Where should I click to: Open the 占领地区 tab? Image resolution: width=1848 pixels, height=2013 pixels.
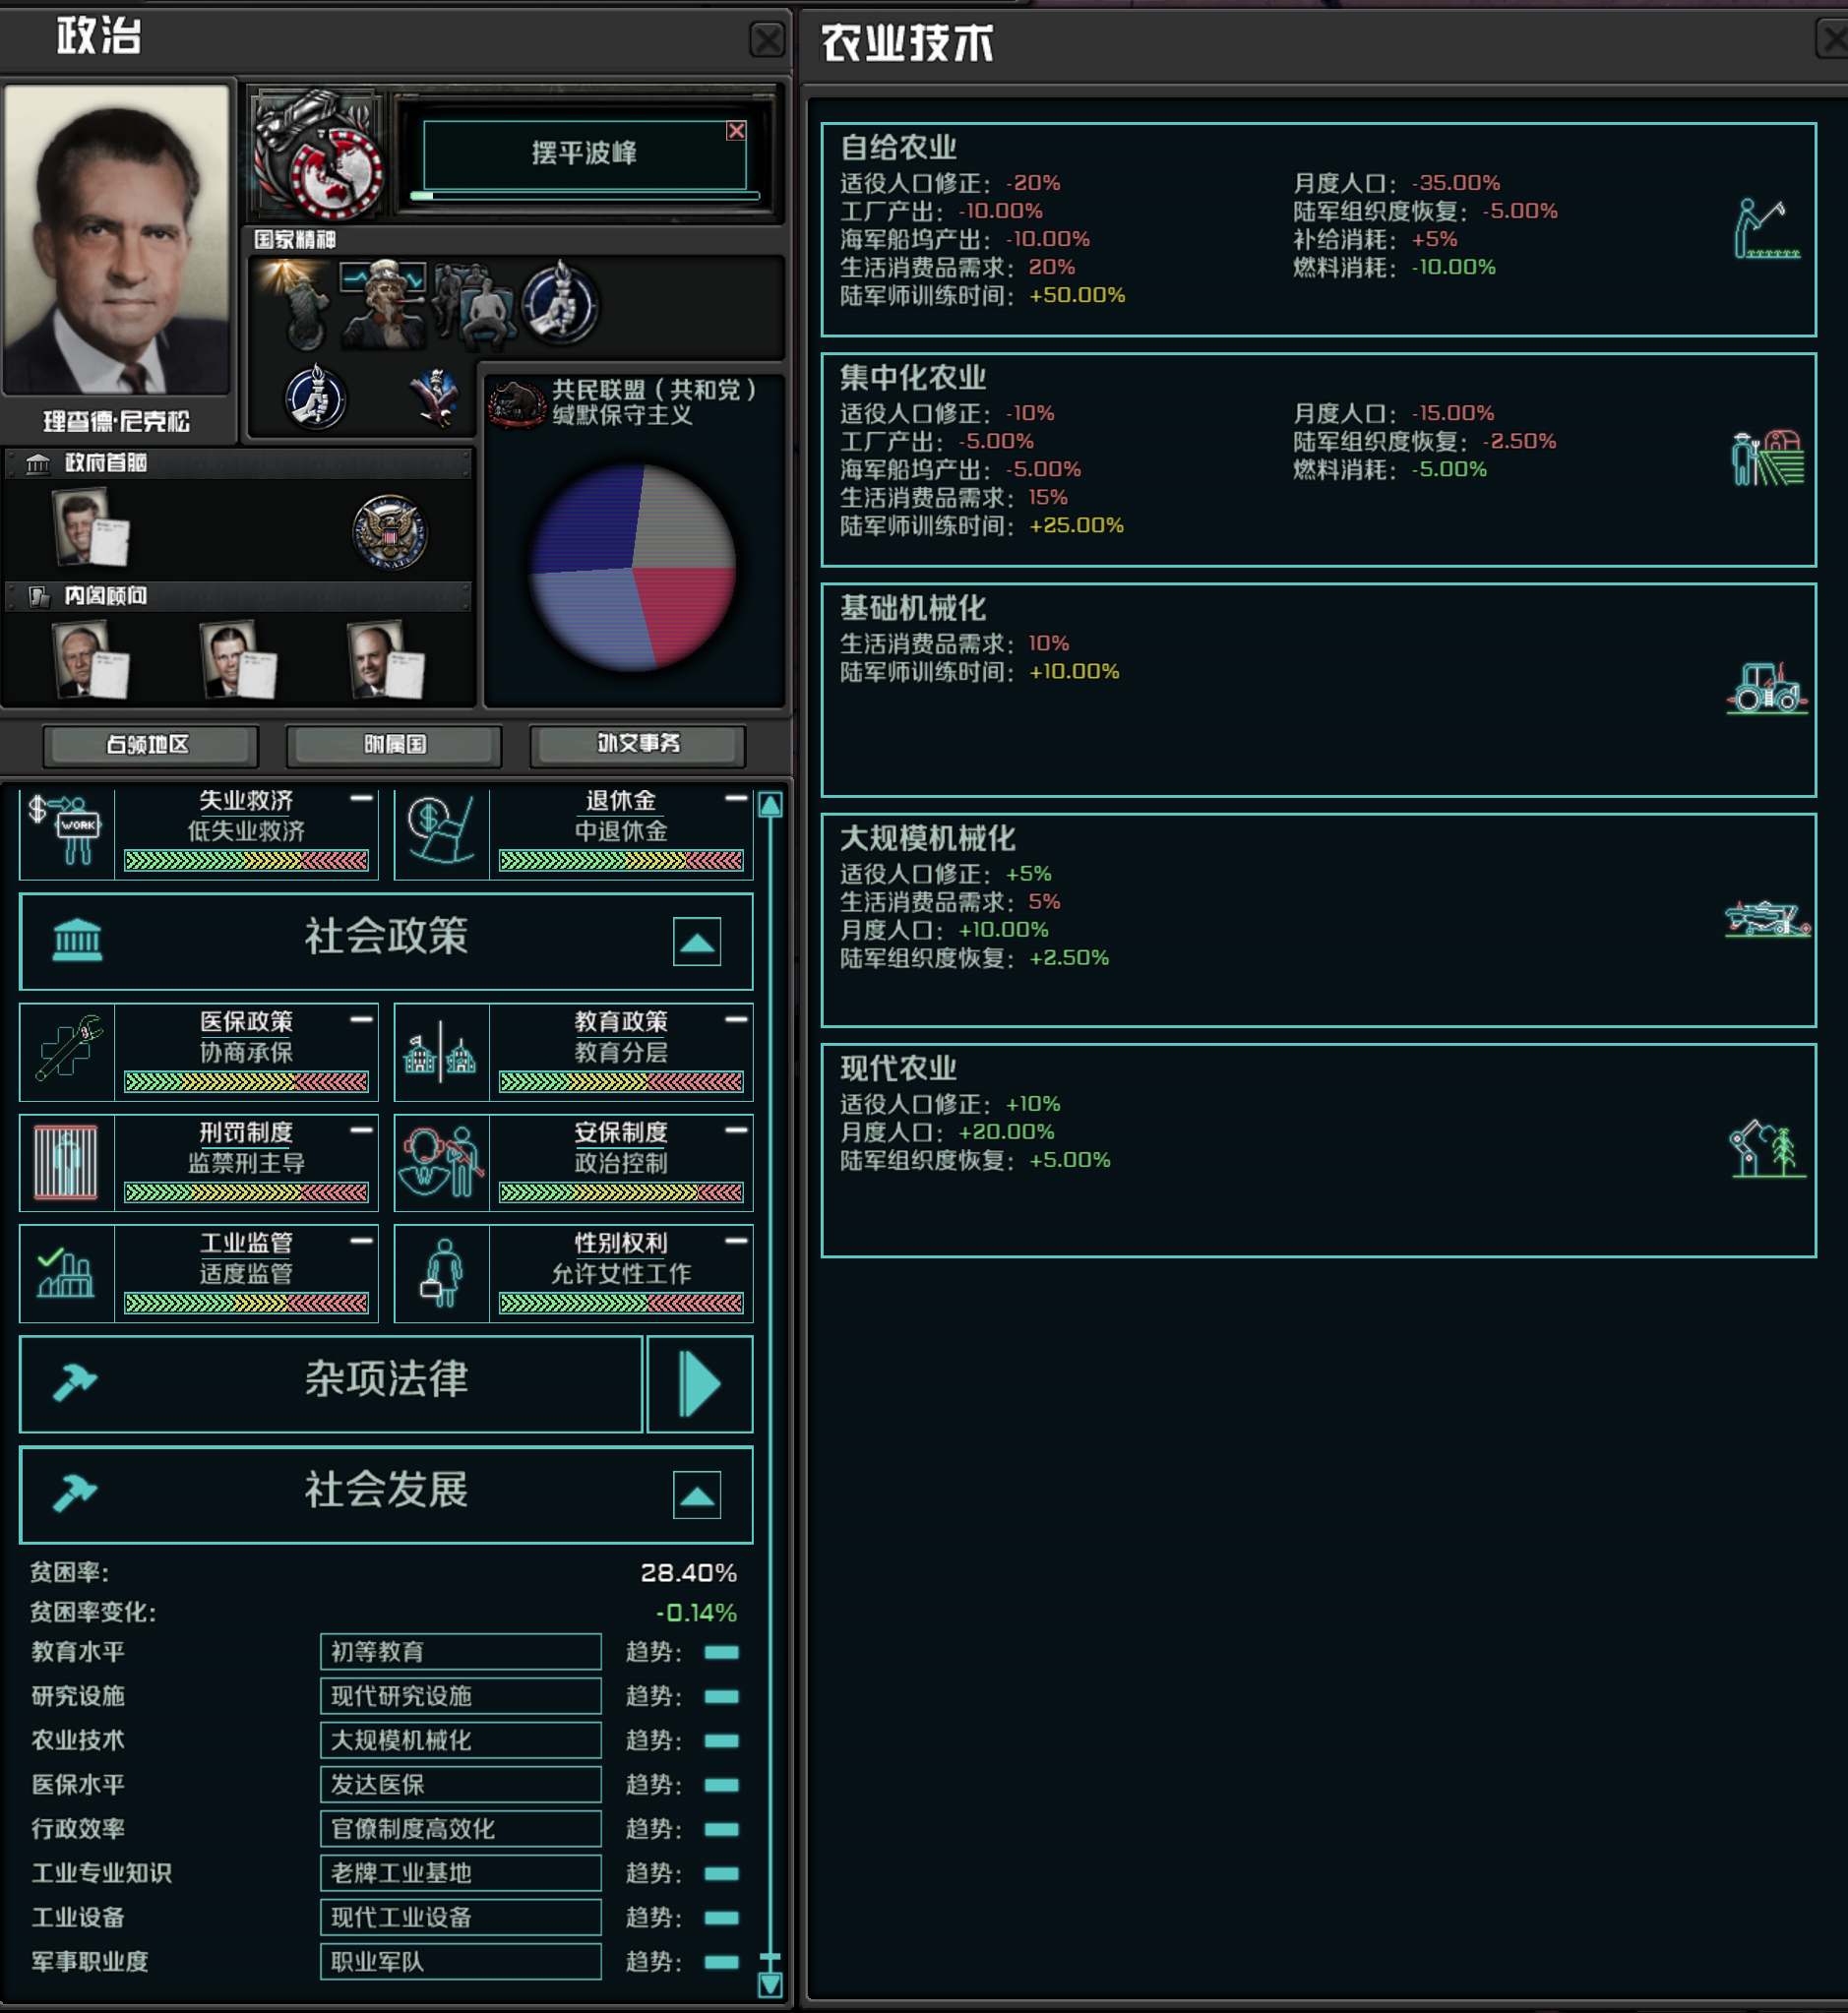tap(150, 745)
